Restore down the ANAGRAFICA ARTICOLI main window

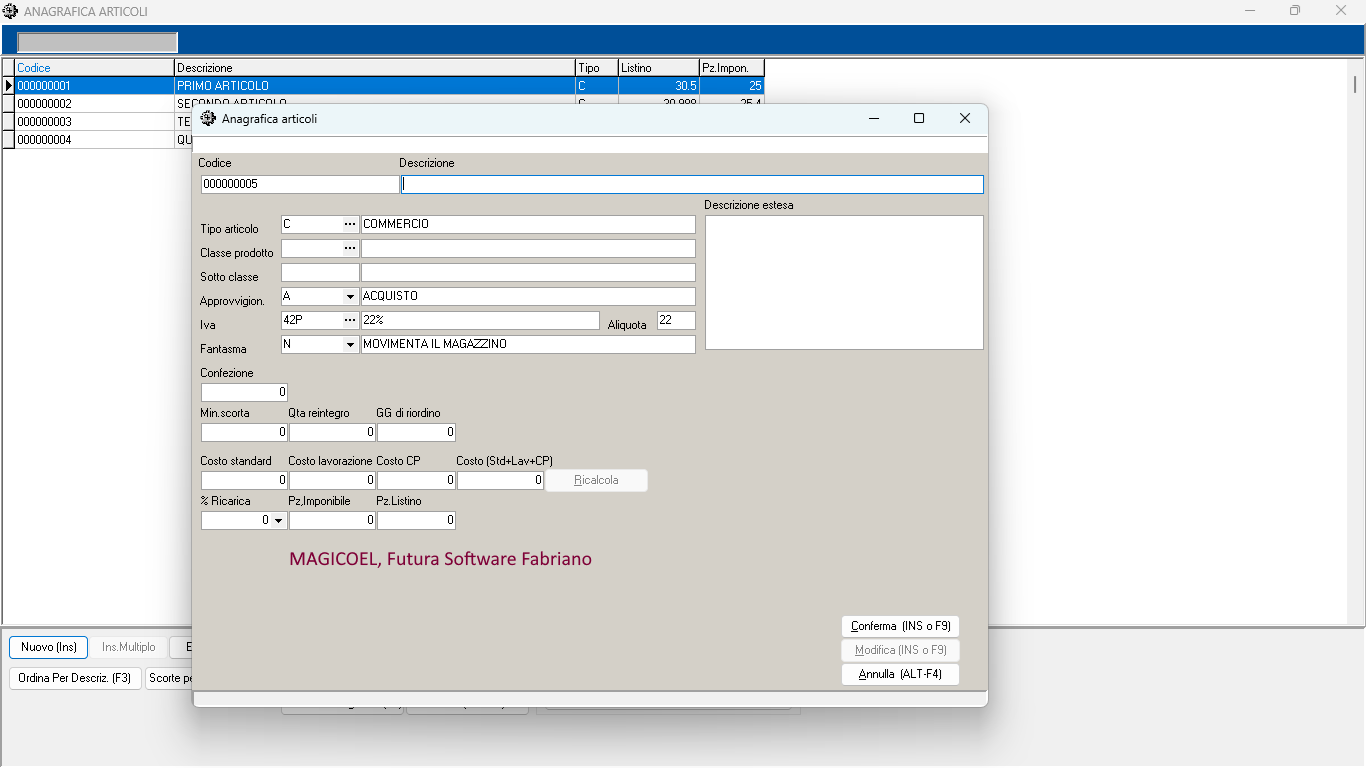point(1295,11)
